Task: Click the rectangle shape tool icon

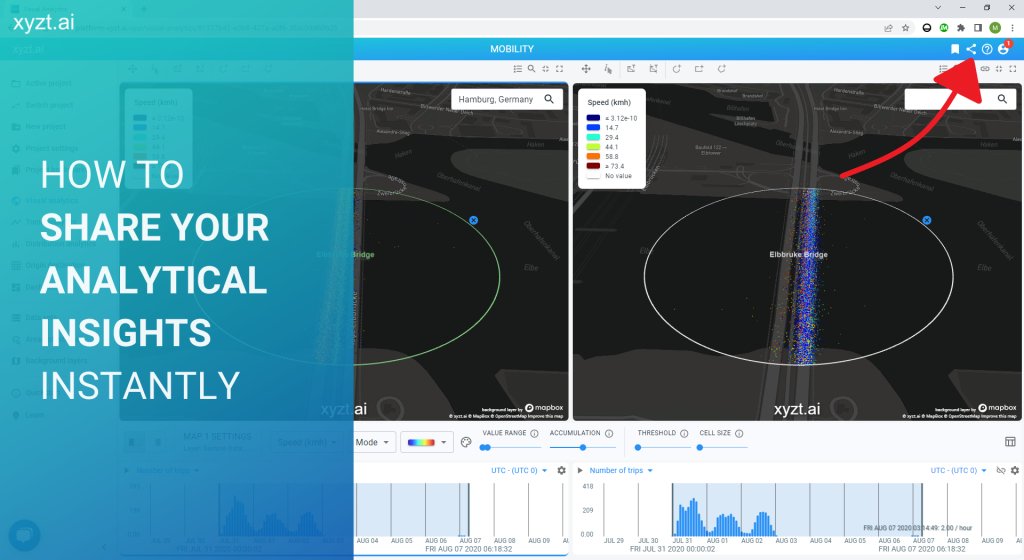Action: click(x=699, y=69)
